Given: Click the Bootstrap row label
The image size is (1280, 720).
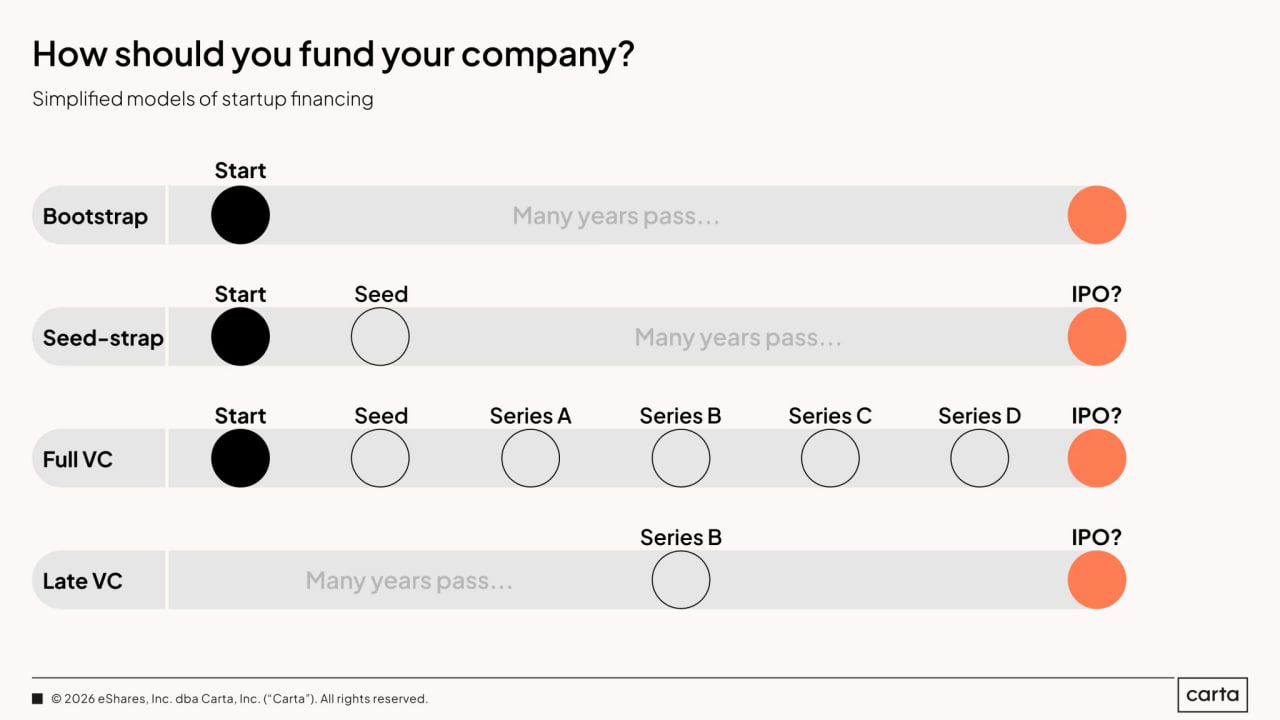Looking at the screenshot, I should [x=95, y=216].
